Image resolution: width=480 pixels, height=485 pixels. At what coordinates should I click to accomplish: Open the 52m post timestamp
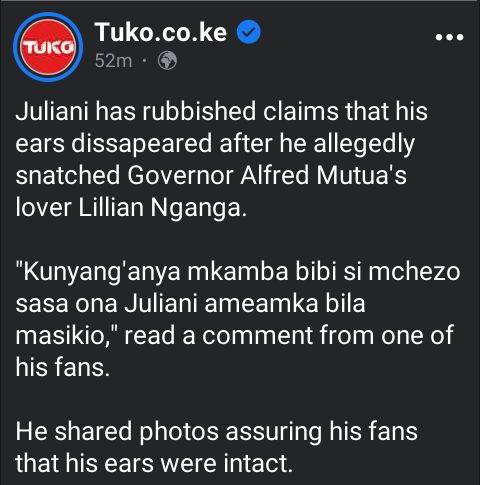coord(113,61)
